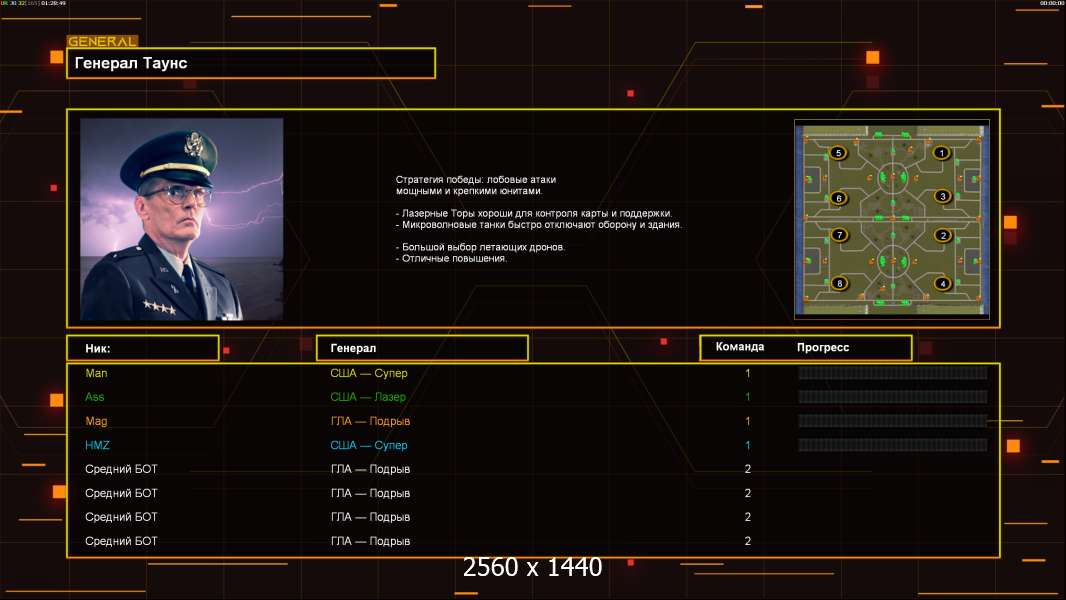The height and width of the screenshot is (600, 1066).
Task: Click the 'Микроволновые танки' tip line
Action: point(538,224)
